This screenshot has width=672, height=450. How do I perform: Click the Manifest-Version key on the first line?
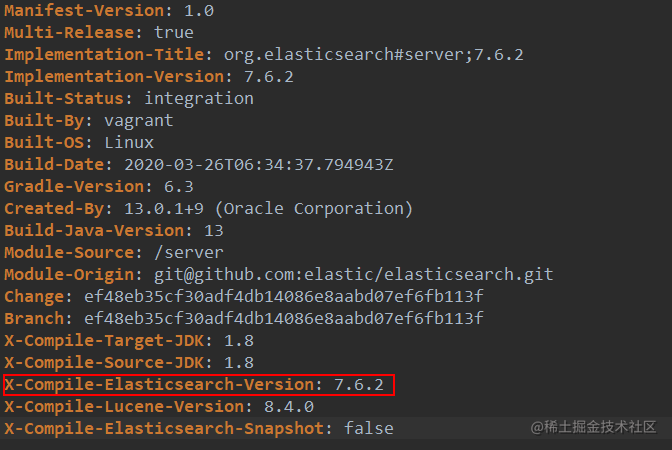pos(84,11)
